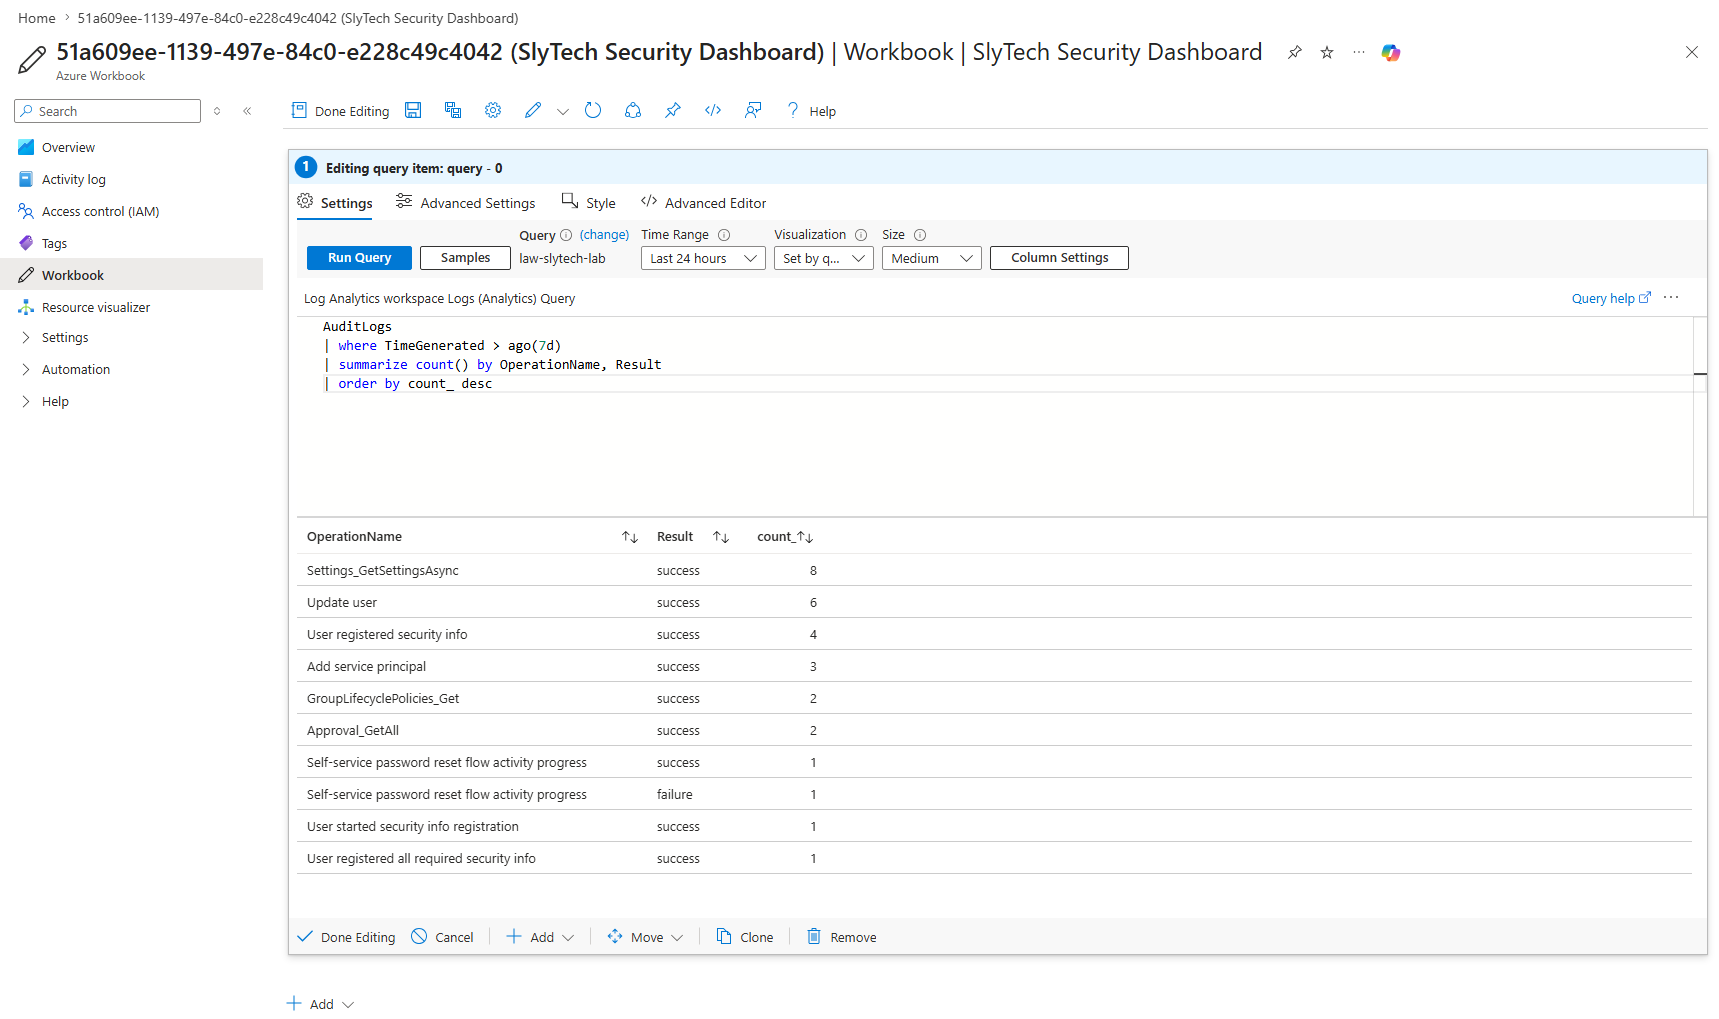This screenshot has height=1019, width=1719.
Task: Clone the query item
Action: [745, 937]
